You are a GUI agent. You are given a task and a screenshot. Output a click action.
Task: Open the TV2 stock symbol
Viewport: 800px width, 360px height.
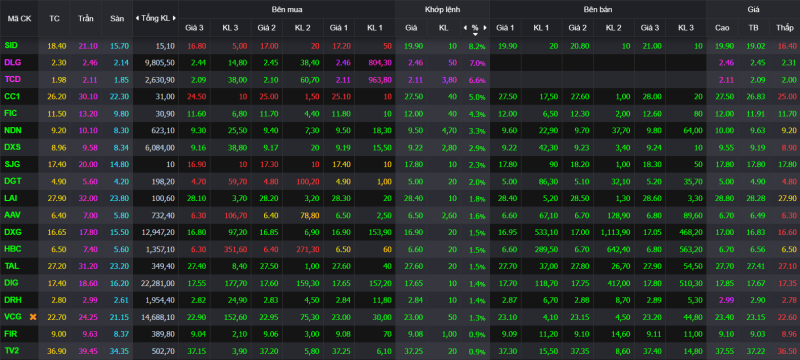[x=12, y=351]
